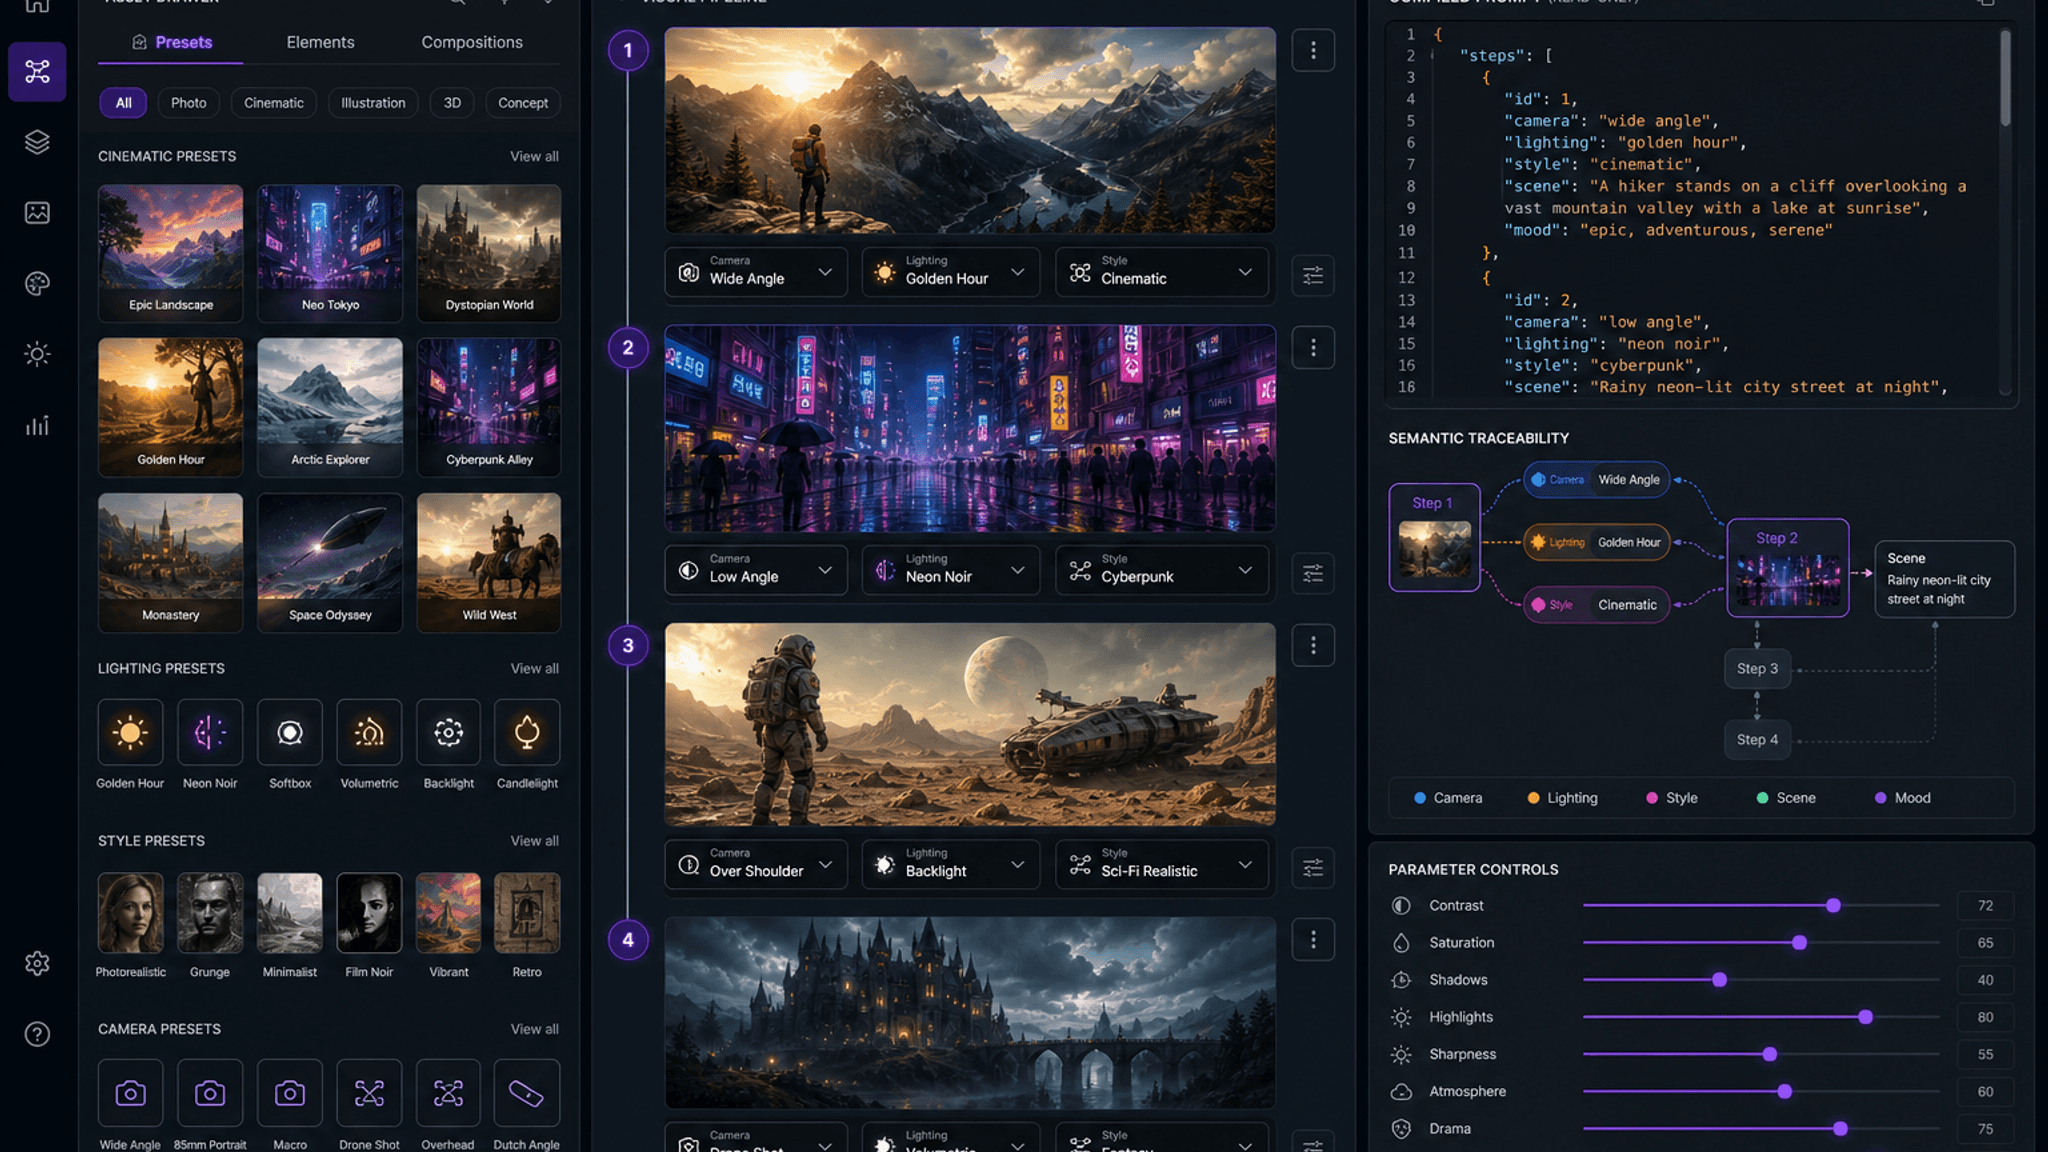Screen dimensions: 2048x1152
Task: Open step 2 Style Cyberpunk dropdown
Action: [1162, 570]
